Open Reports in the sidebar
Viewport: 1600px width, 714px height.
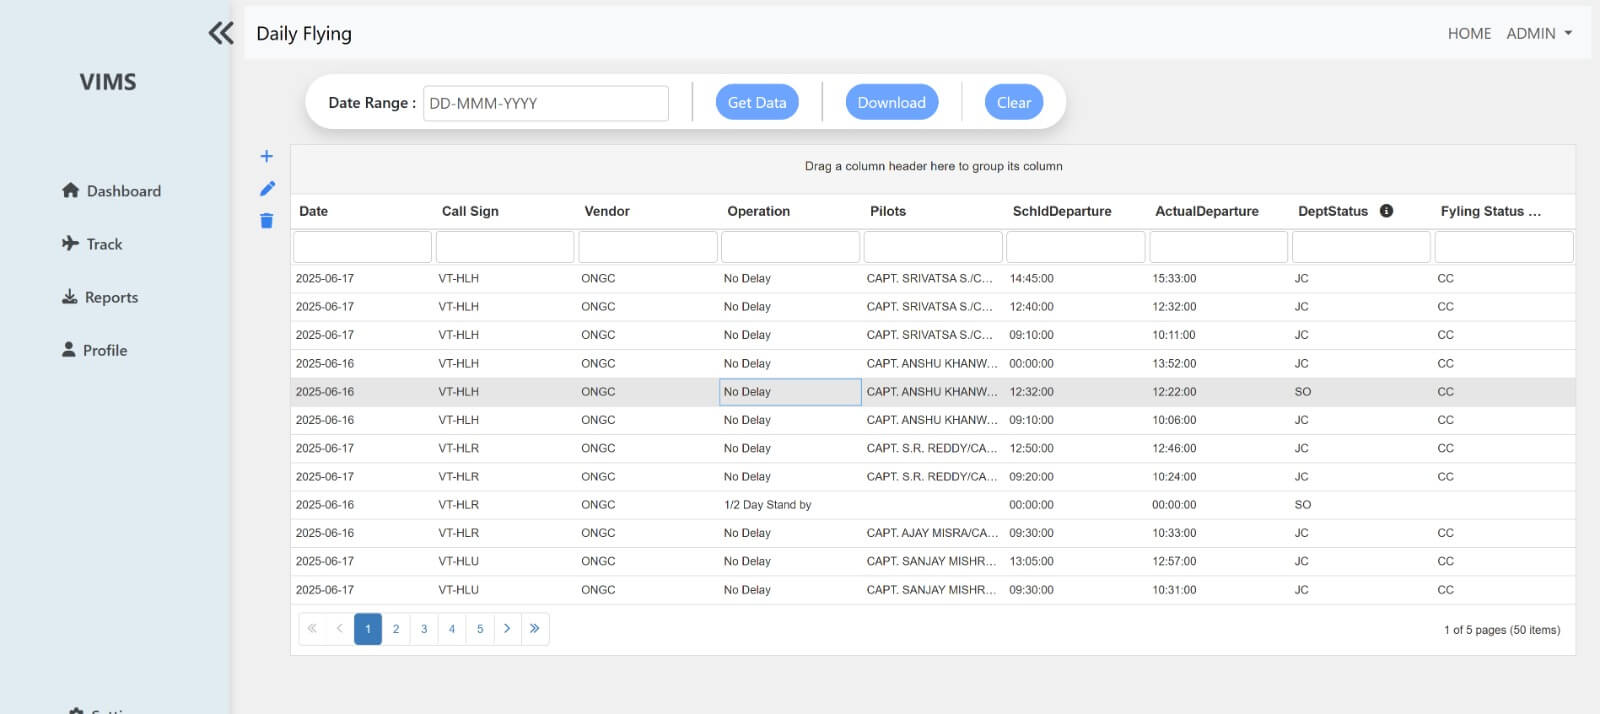(100, 297)
